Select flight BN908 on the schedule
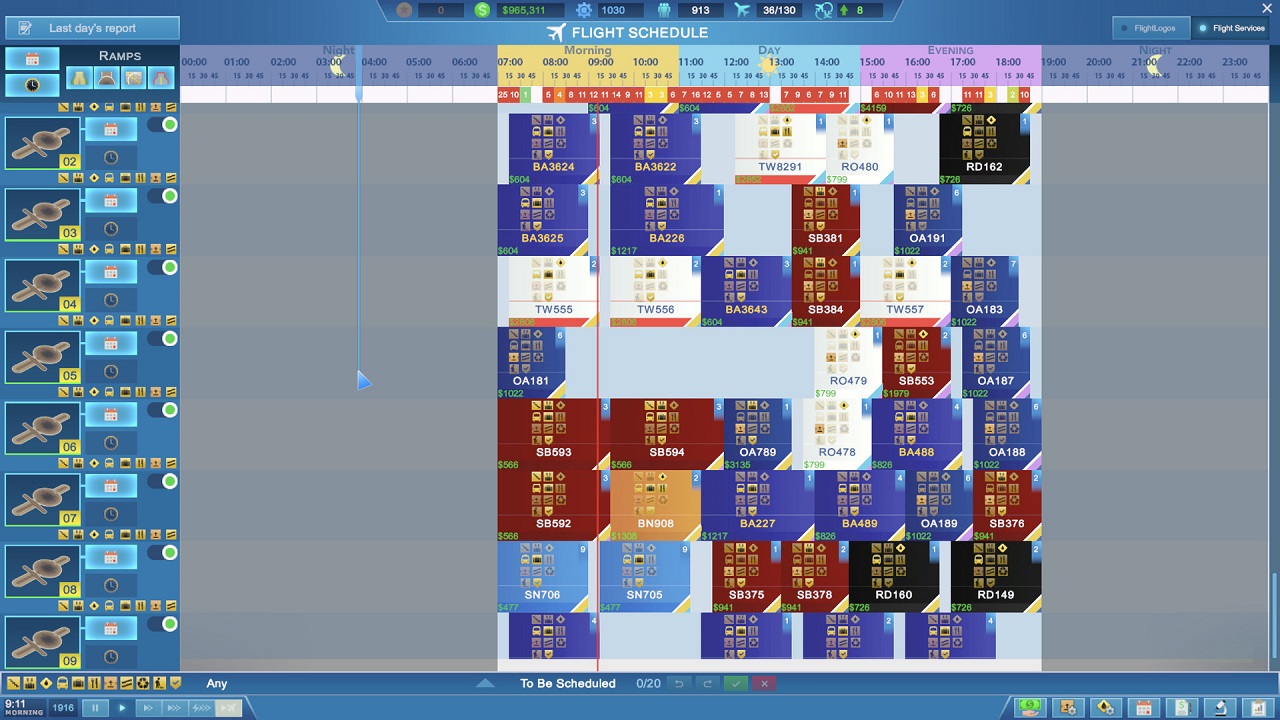Screen dimensions: 1280x720 click(x=655, y=505)
